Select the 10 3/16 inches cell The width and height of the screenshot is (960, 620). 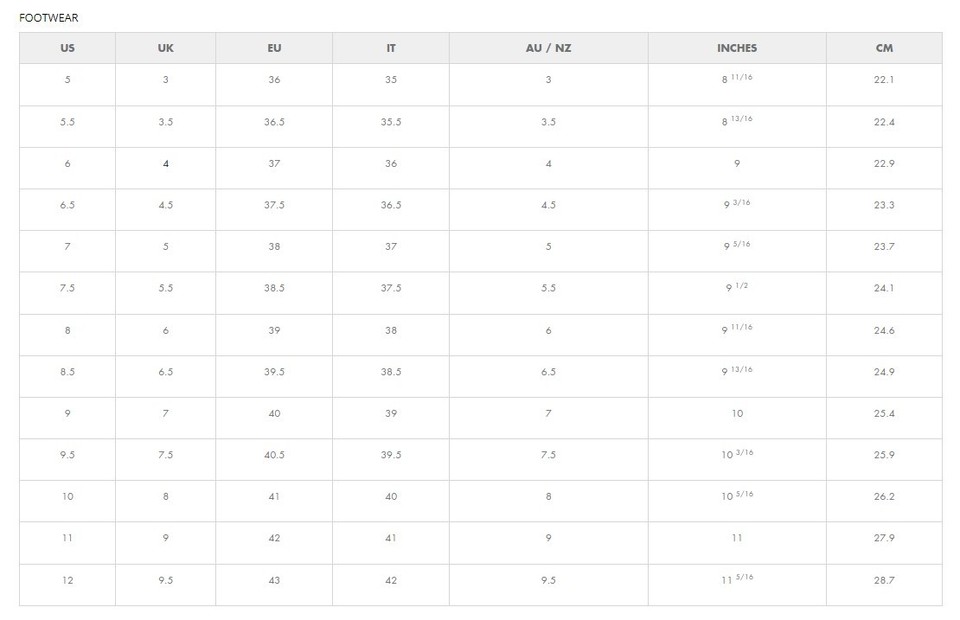[x=737, y=455]
